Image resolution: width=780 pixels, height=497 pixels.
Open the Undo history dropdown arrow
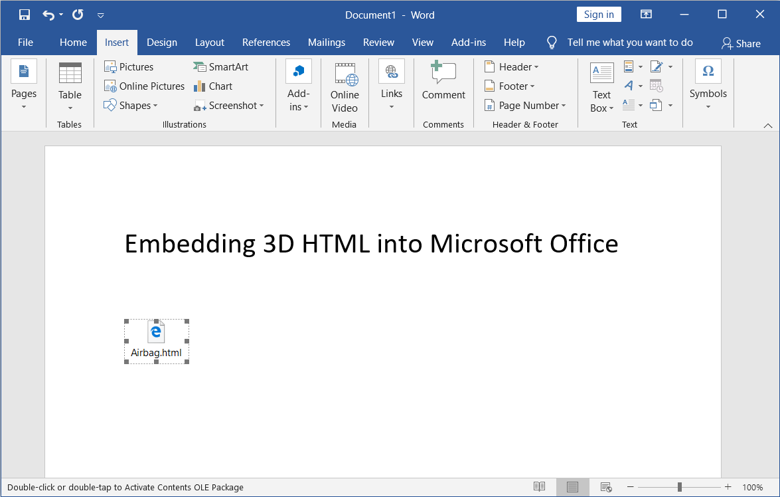(x=61, y=14)
